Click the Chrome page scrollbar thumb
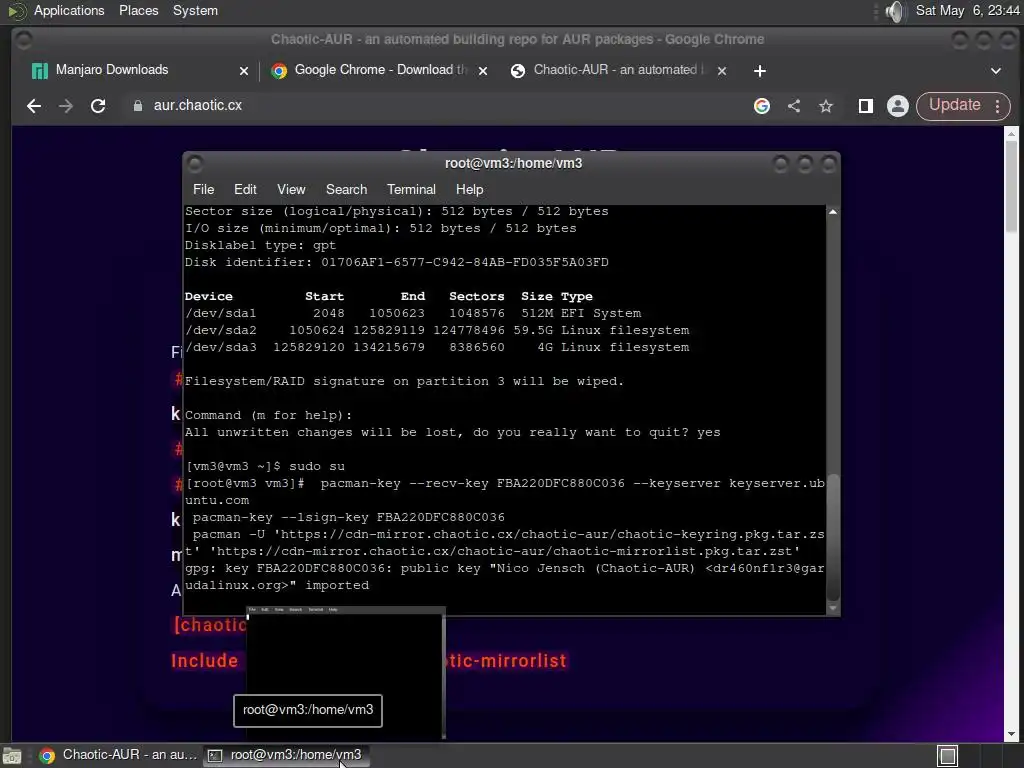 click(x=1011, y=186)
